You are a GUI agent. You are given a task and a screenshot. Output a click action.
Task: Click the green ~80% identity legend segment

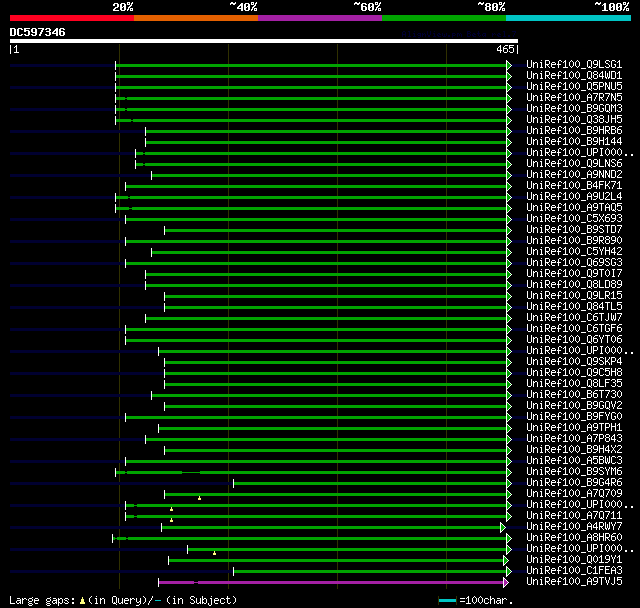pyautogui.click(x=444, y=18)
